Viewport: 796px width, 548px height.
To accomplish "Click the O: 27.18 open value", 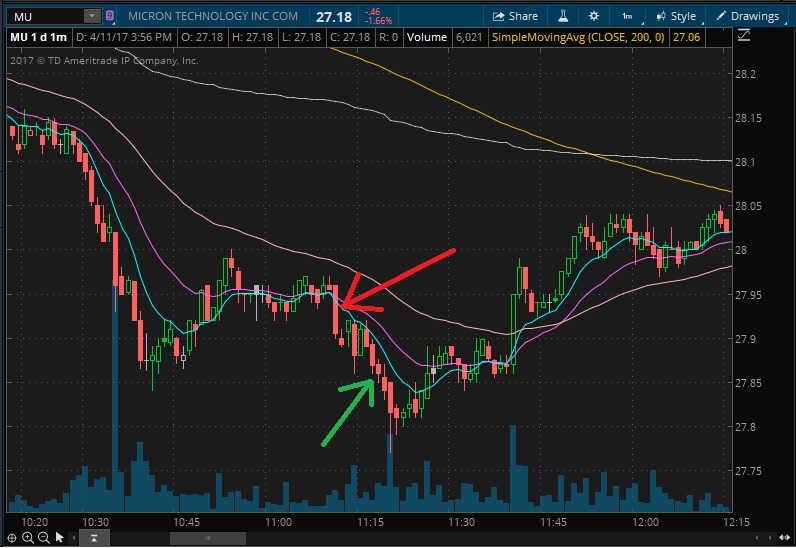I will [x=202, y=37].
